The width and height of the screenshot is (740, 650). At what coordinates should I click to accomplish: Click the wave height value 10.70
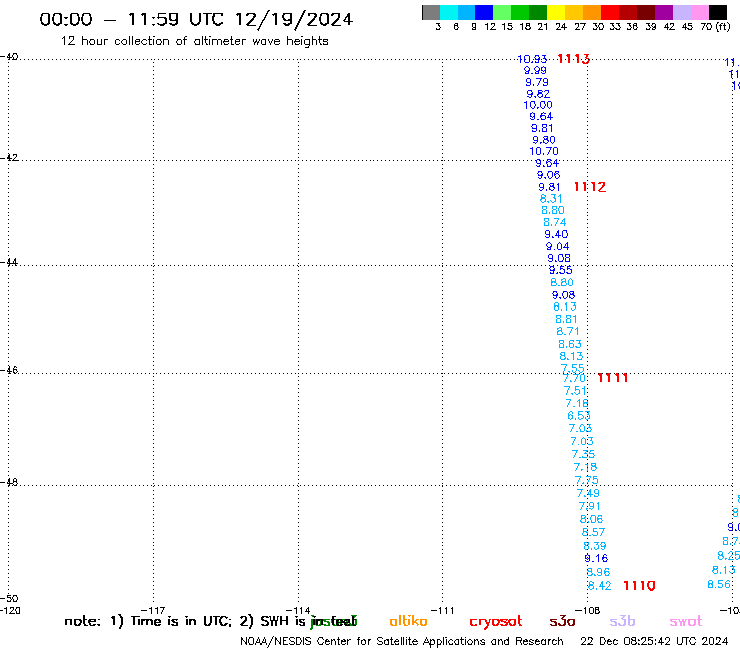544,152
